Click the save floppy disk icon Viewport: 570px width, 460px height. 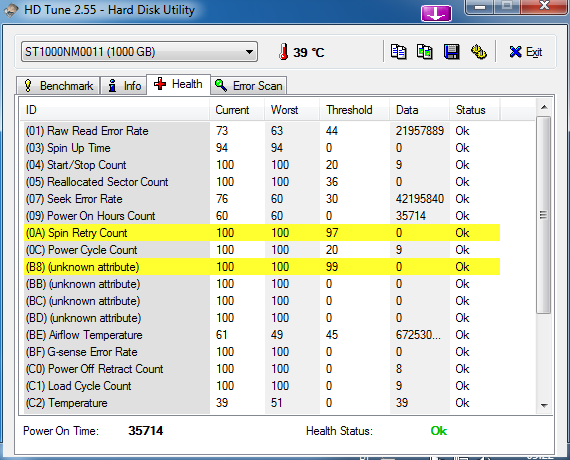click(x=451, y=52)
